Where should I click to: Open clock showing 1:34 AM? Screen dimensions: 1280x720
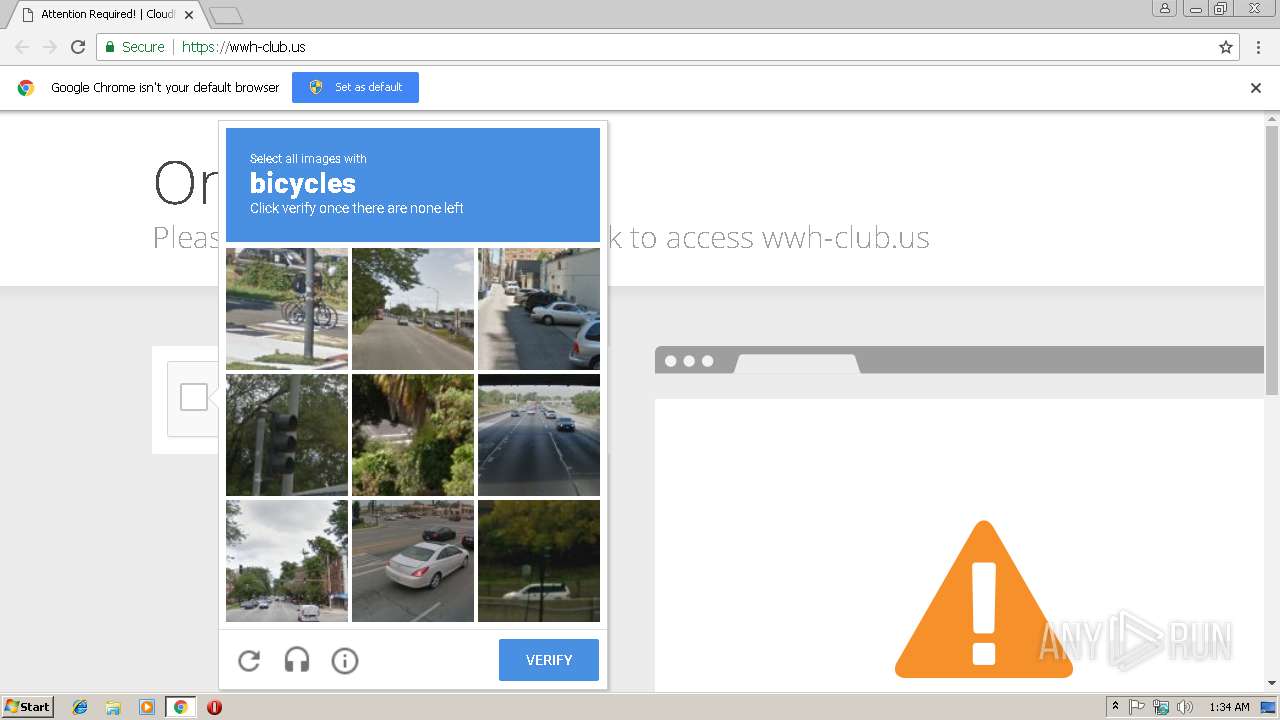click(1229, 707)
